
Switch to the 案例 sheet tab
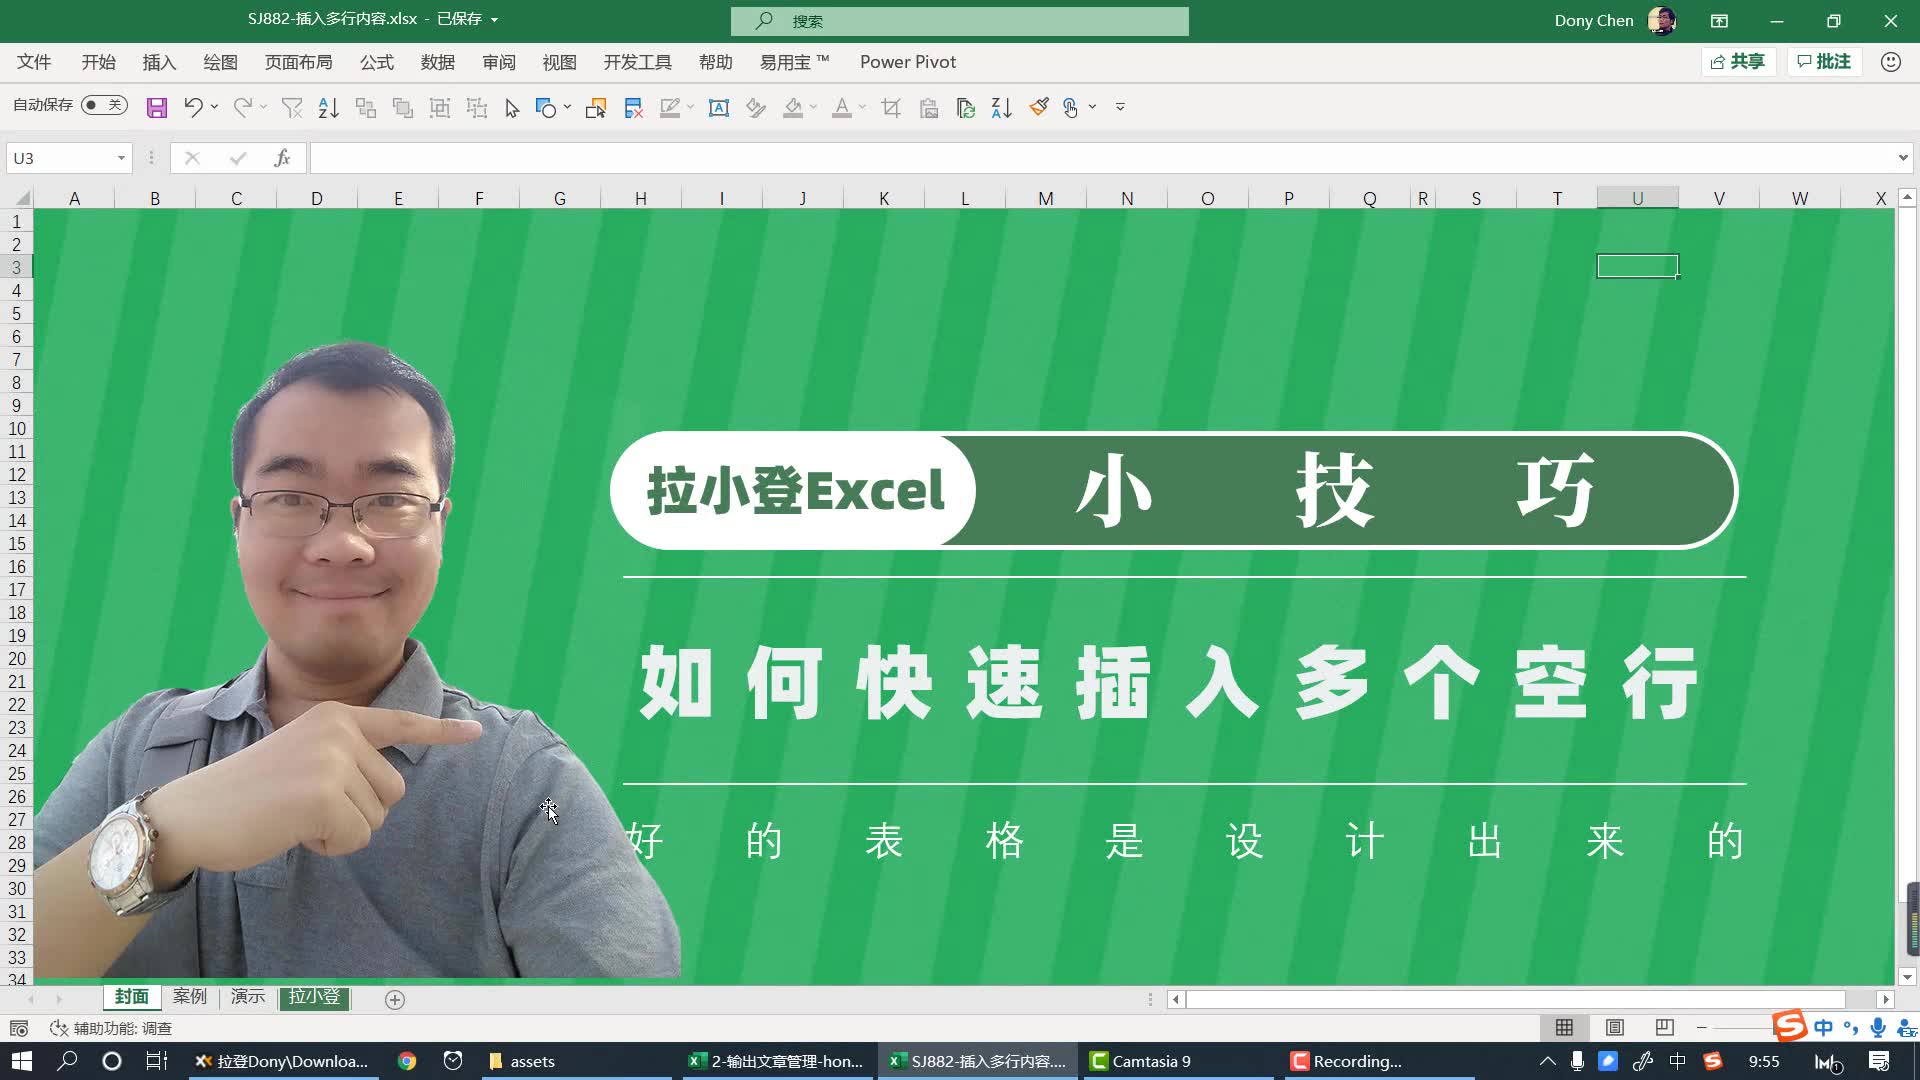pos(189,997)
